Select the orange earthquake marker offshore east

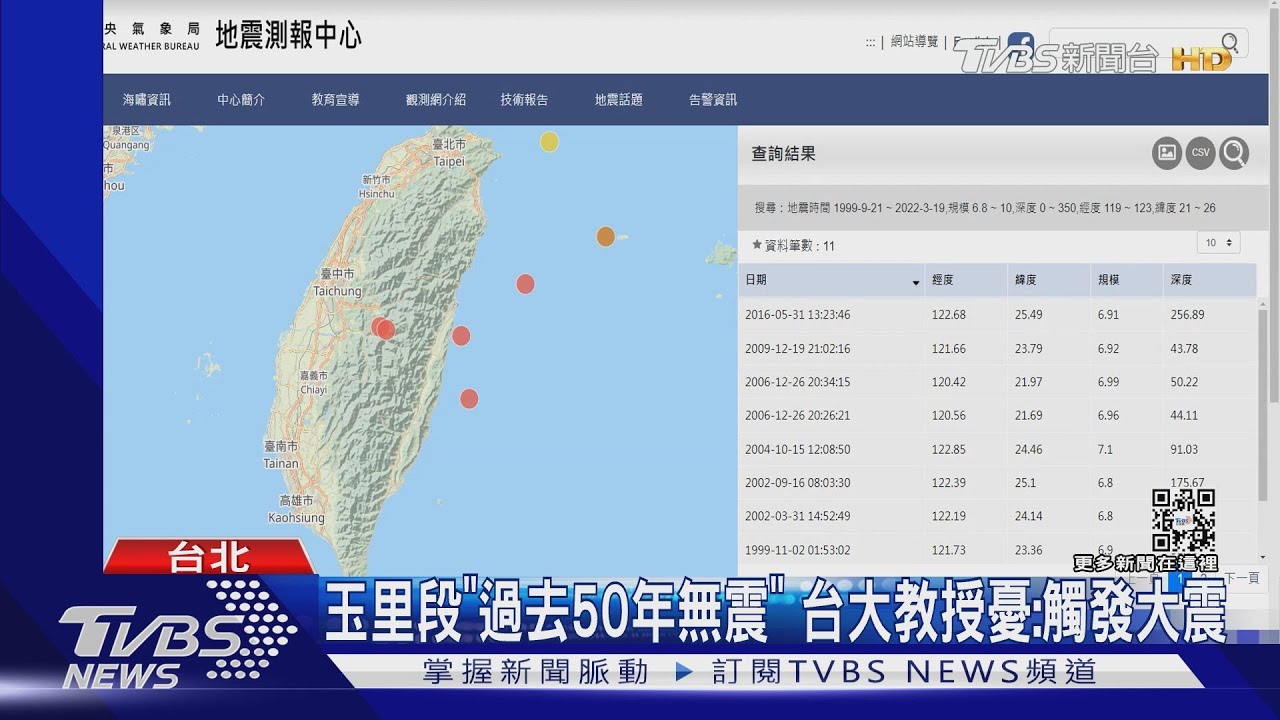605,237
